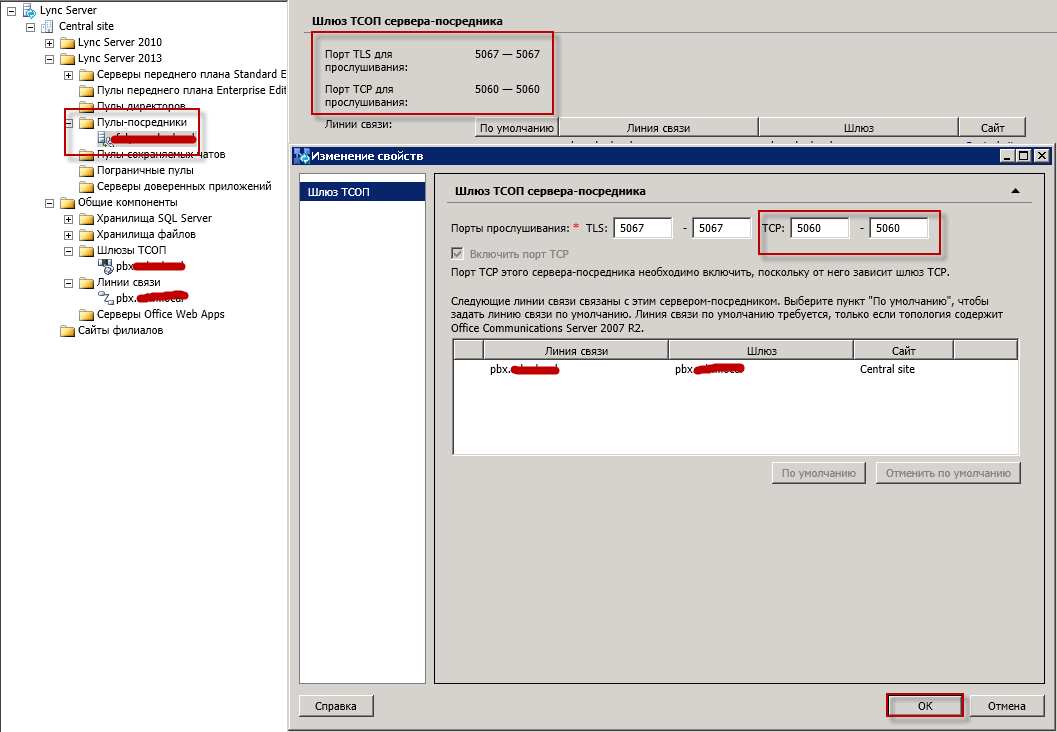Click the Отмена button
Viewport: 1057px width, 732px height.
coord(1006,706)
